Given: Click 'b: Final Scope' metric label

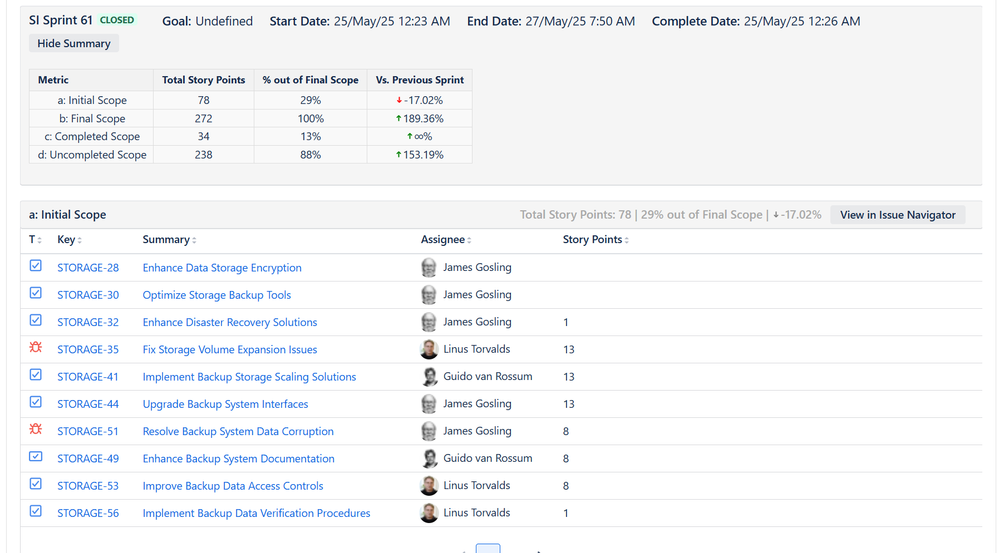Looking at the screenshot, I should point(92,118).
